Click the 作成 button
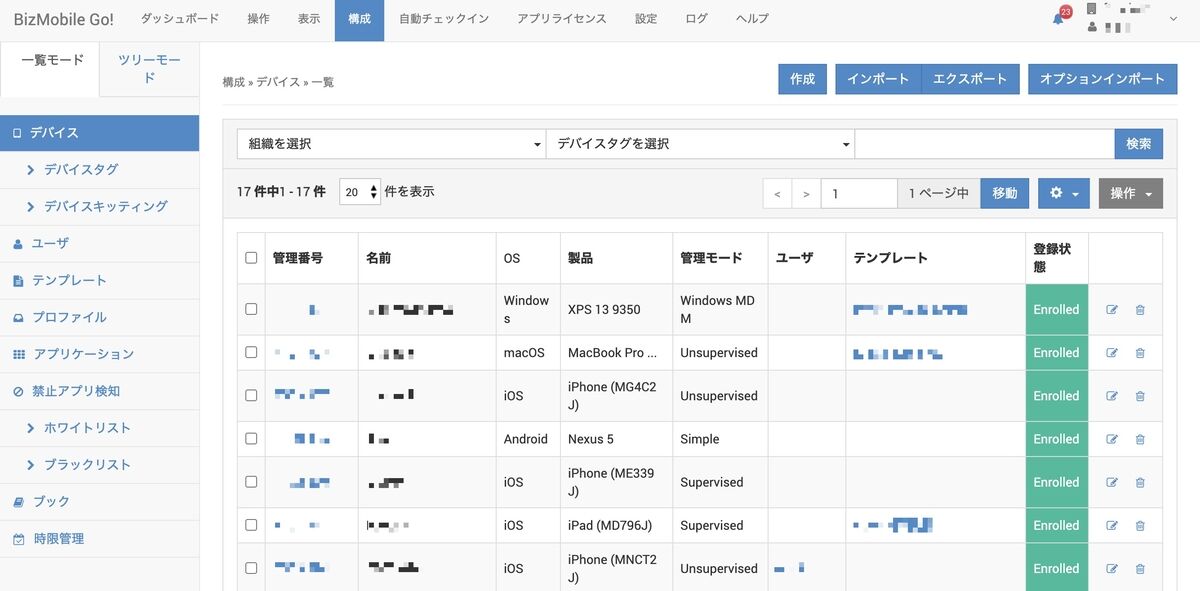The image size is (1200, 591). (803, 79)
